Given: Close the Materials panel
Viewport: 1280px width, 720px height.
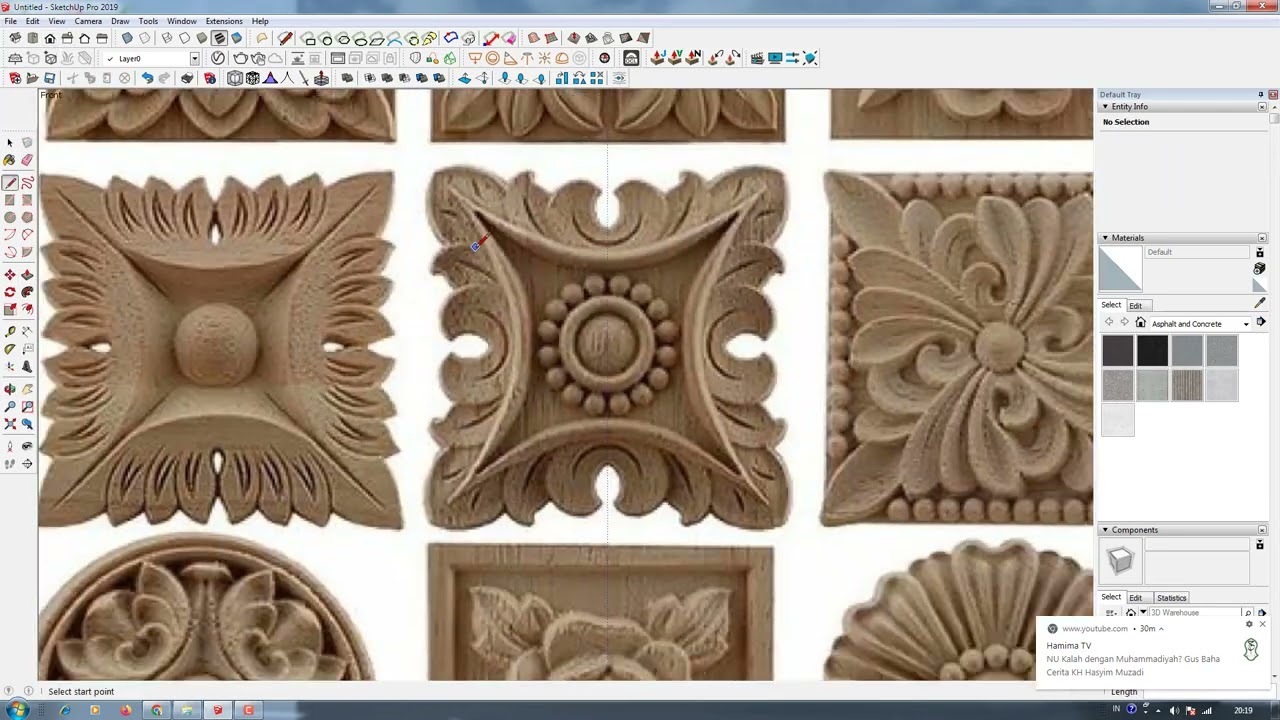Looking at the screenshot, I should click(1262, 238).
